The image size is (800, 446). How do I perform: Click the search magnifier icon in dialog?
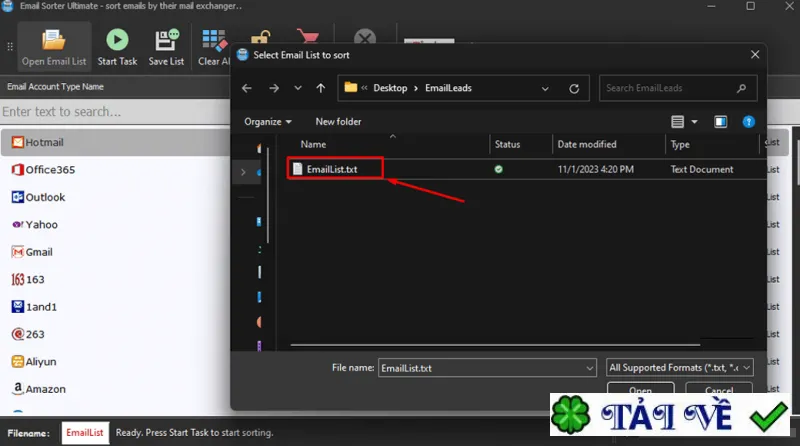pos(741,88)
